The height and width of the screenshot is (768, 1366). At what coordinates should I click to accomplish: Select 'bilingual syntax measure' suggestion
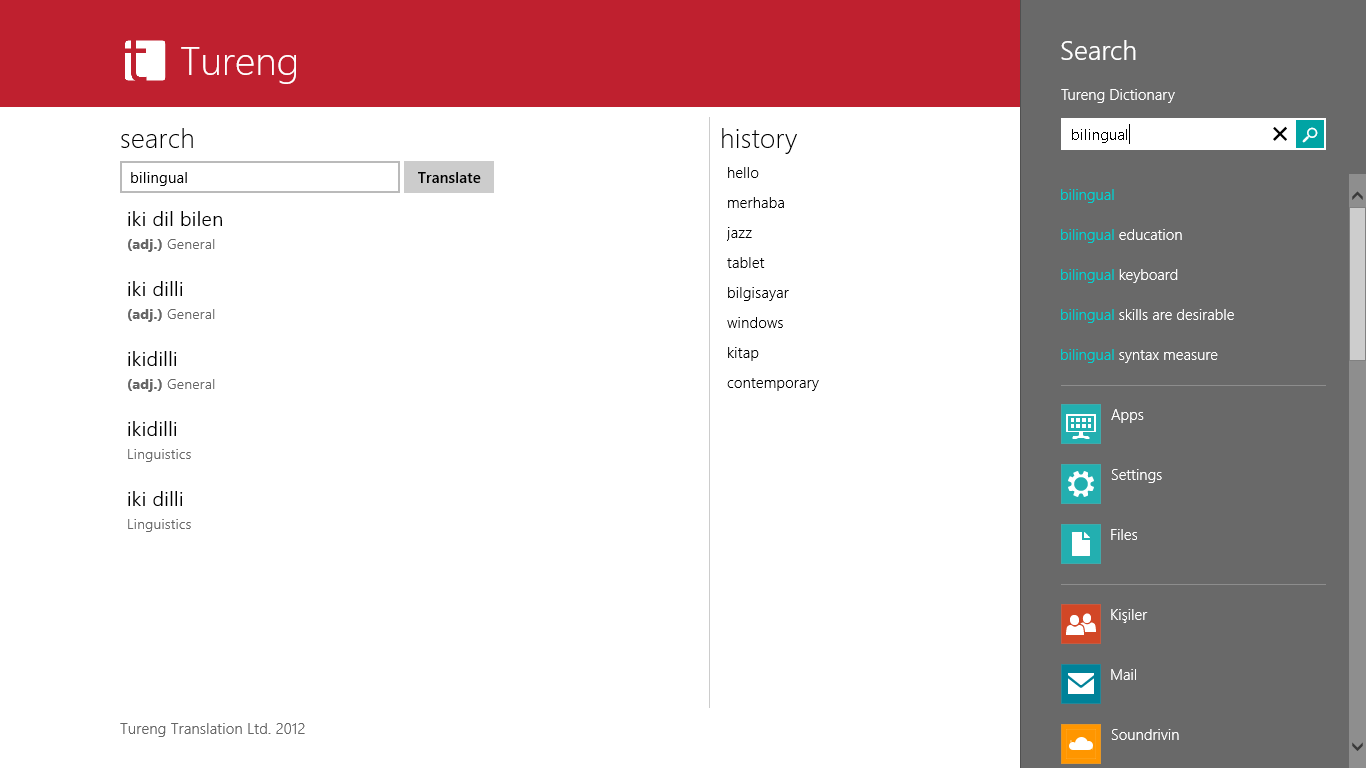pos(1139,355)
